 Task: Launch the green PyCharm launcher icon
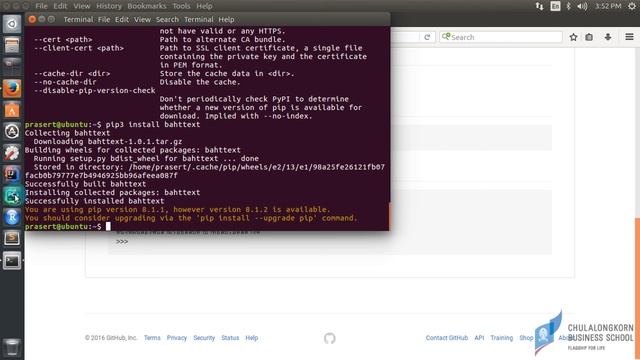(x=12, y=196)
